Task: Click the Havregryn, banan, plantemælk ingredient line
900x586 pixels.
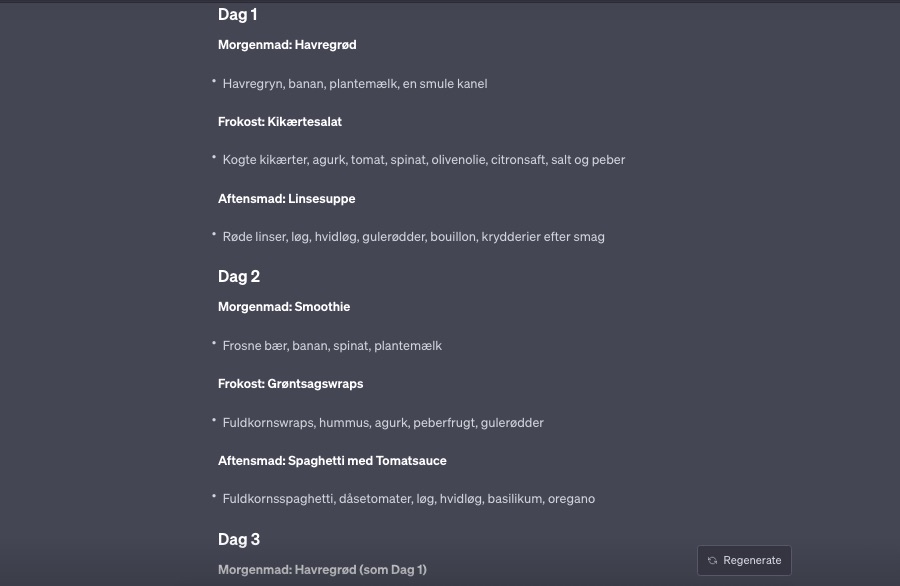Action: coord(355,84)
